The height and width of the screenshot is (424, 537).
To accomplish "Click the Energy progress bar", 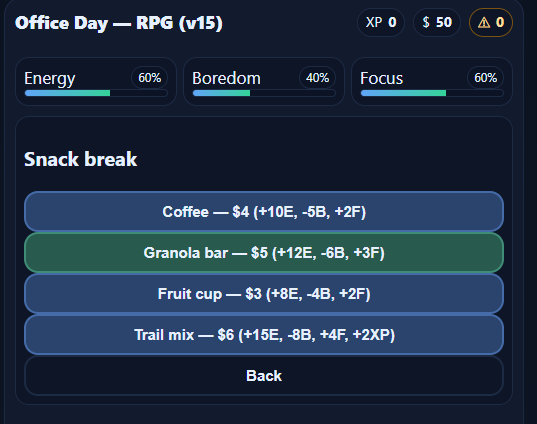I will coord(96,93).
